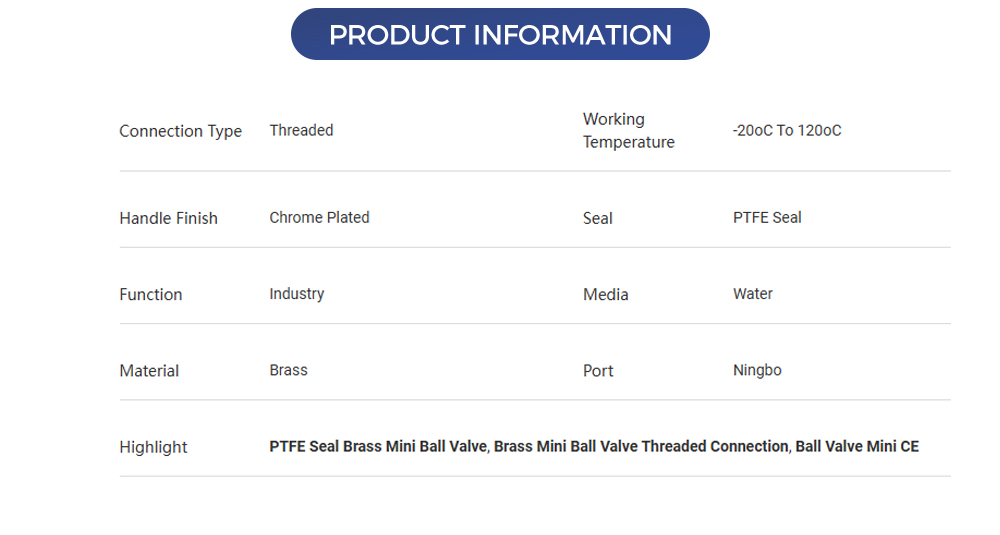Click the Media label
Image resolution: width=1000 pixels, height=535 pixels.
605,294
